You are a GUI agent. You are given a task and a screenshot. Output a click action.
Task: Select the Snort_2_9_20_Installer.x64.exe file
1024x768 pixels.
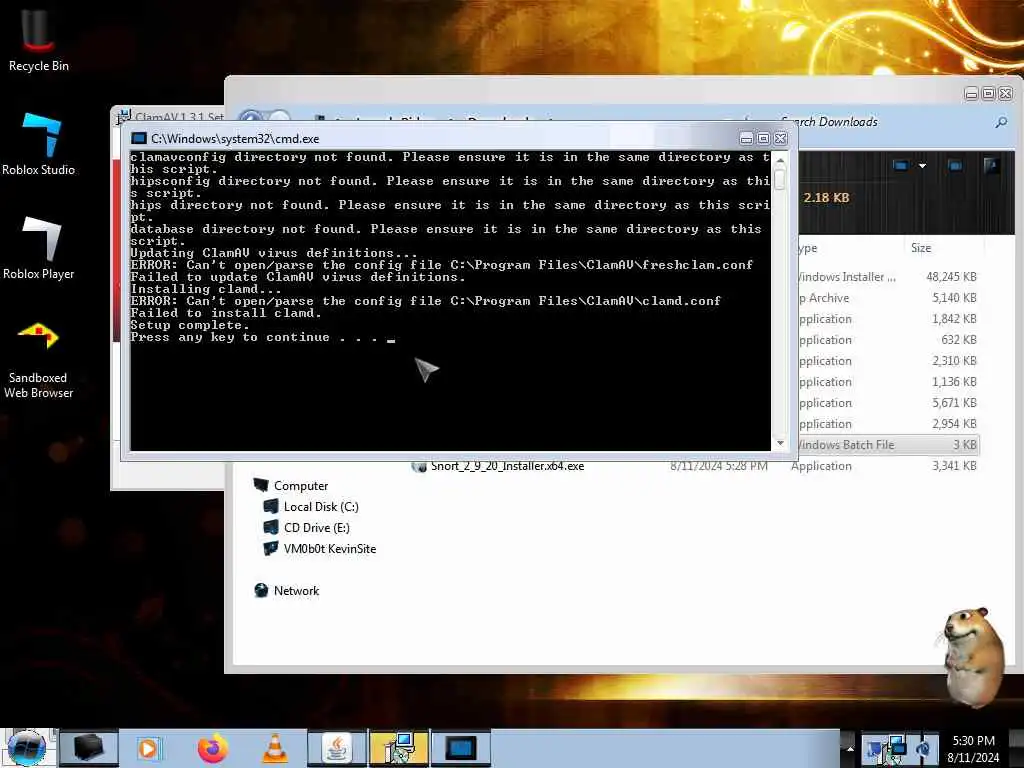point(507,466)
